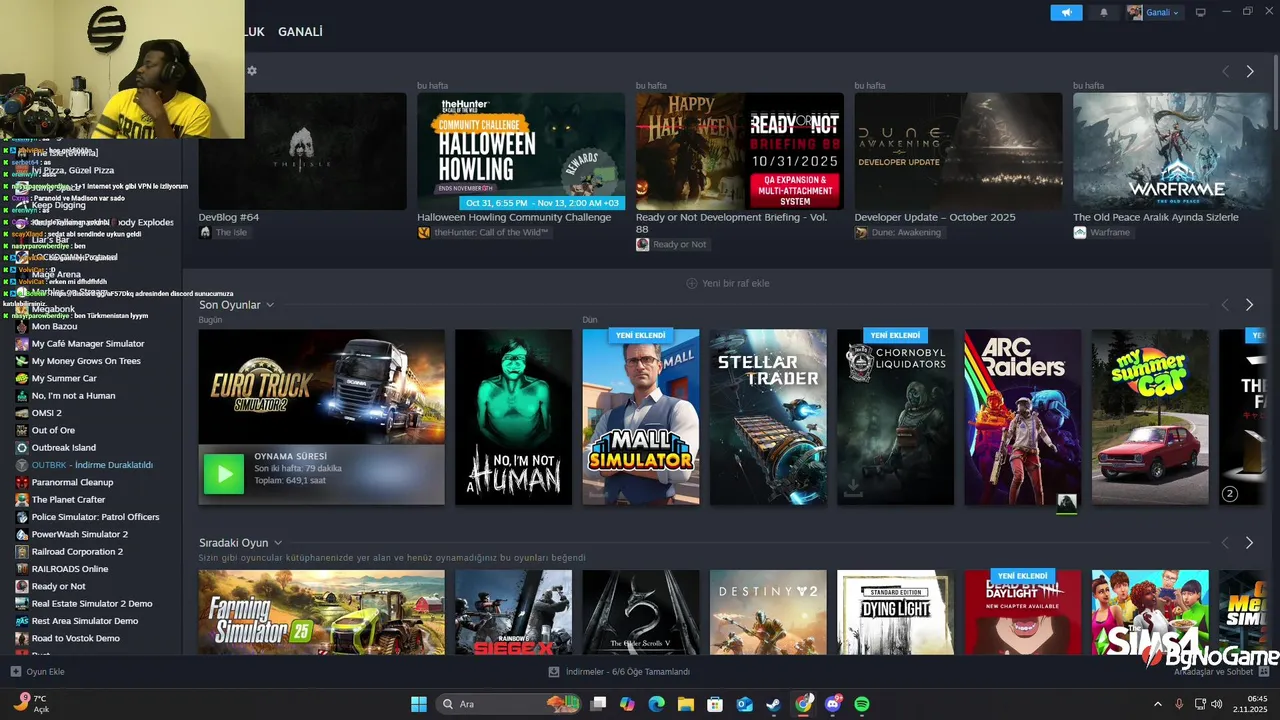The image size is (1280, 720).
Task: Open Outlook from taskbar
Action: coord(744,704)
